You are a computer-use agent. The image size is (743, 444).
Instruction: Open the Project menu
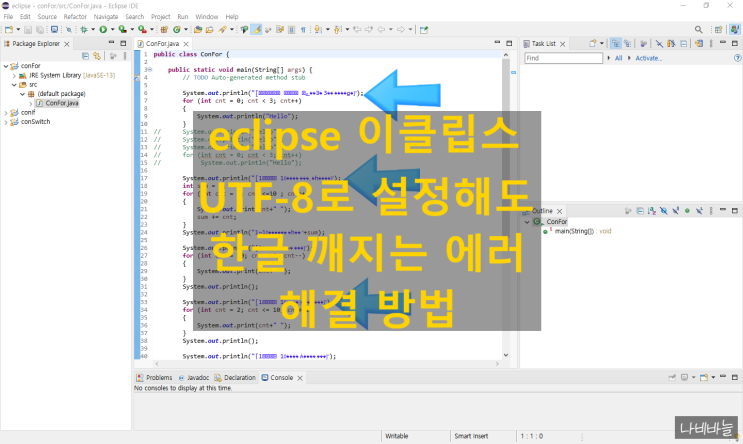pos(161,17)
